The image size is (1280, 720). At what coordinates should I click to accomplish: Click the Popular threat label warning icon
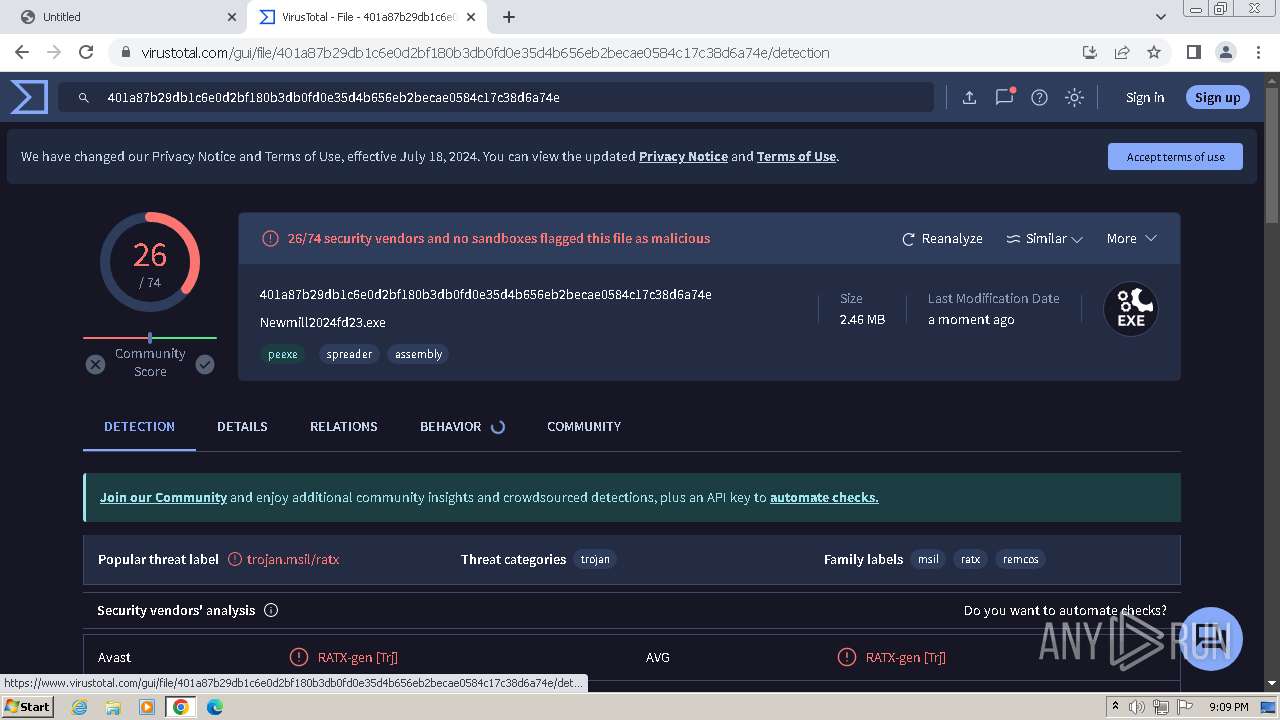[x=235, y=559]
